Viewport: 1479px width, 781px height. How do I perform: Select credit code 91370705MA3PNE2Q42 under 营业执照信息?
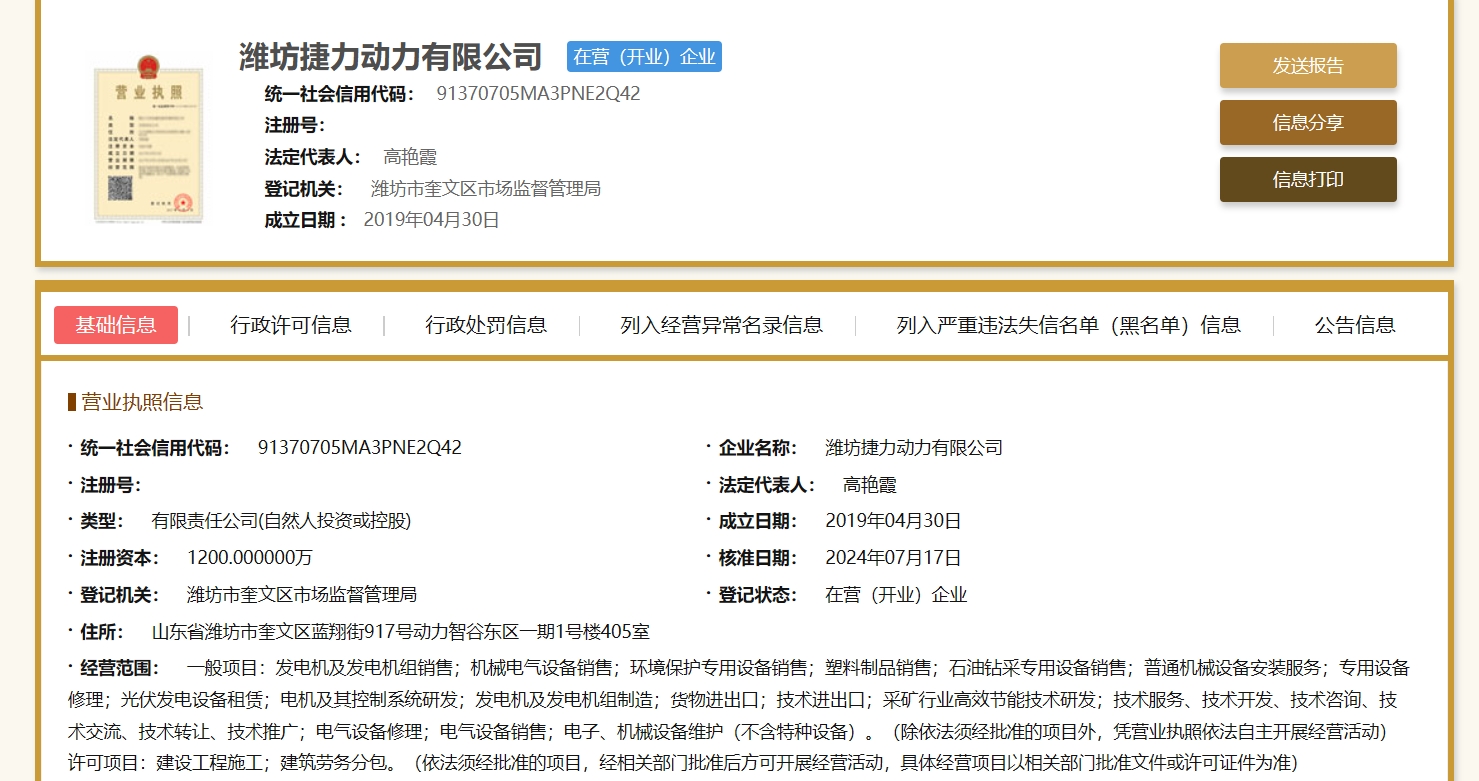tap(360, 448)
